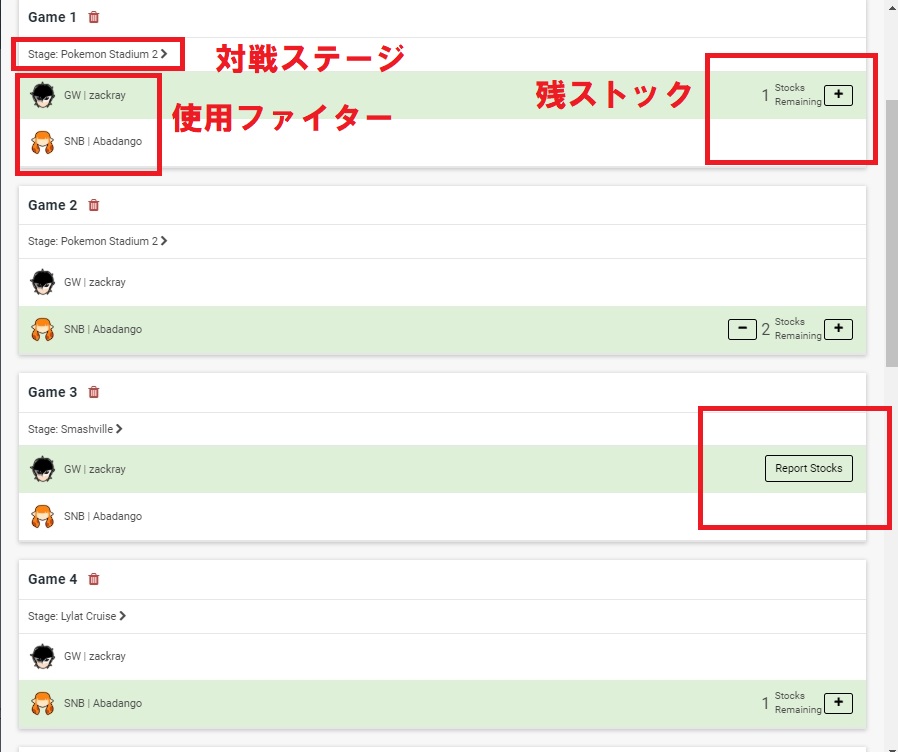Change Game 4 stage from Lylat Cruise
The image size is (898, 752).
[77, 616]
